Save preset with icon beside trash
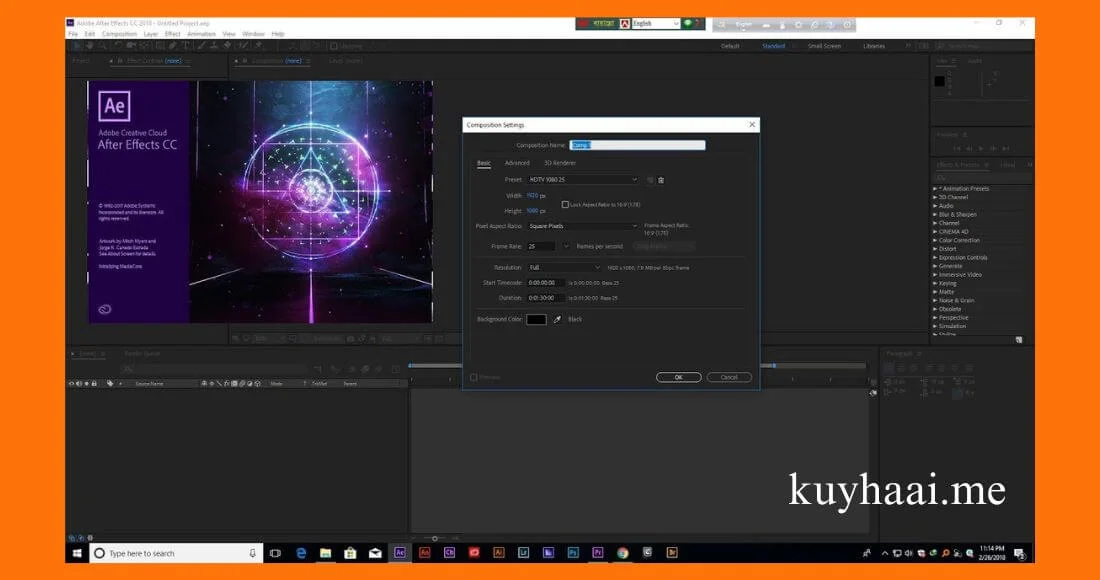This screenshot has height=580, width=1100. 650,180
